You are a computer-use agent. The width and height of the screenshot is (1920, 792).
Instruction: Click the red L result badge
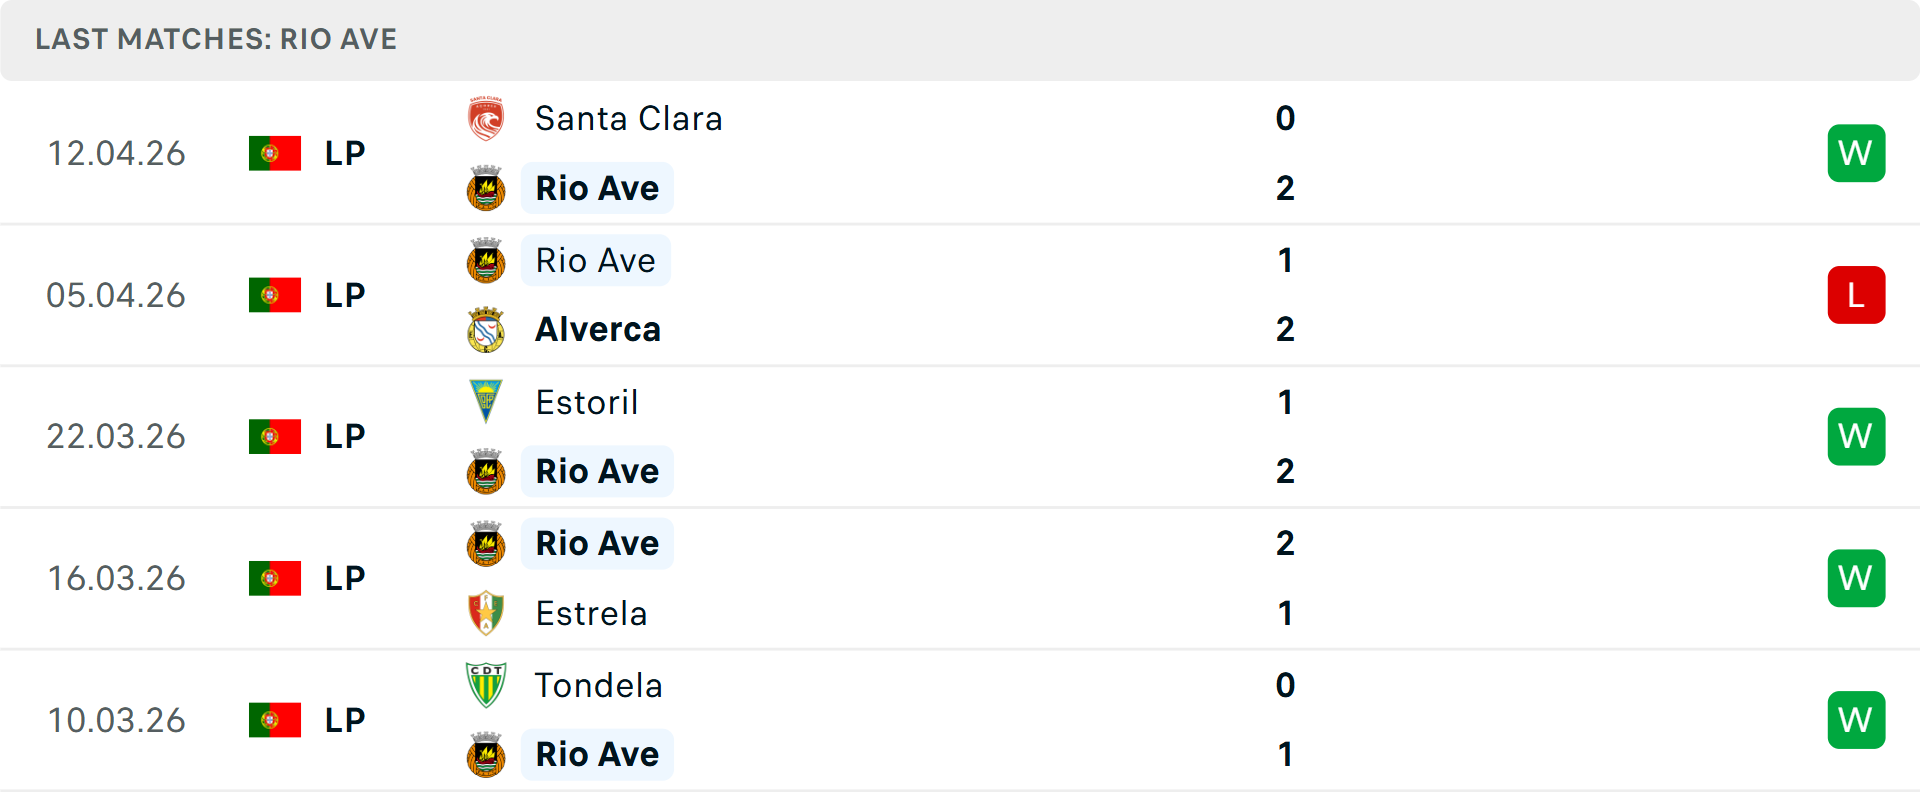[1856, 295]
